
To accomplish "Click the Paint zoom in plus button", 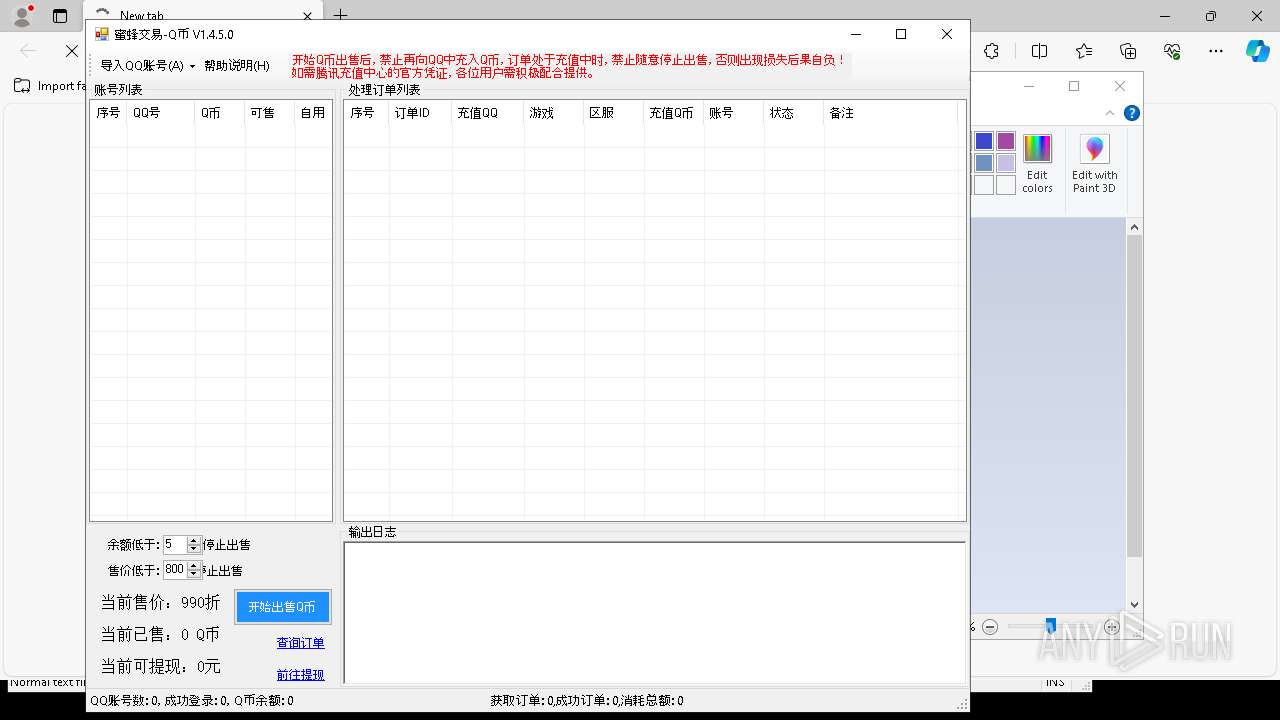I will tap(1112, 627).
